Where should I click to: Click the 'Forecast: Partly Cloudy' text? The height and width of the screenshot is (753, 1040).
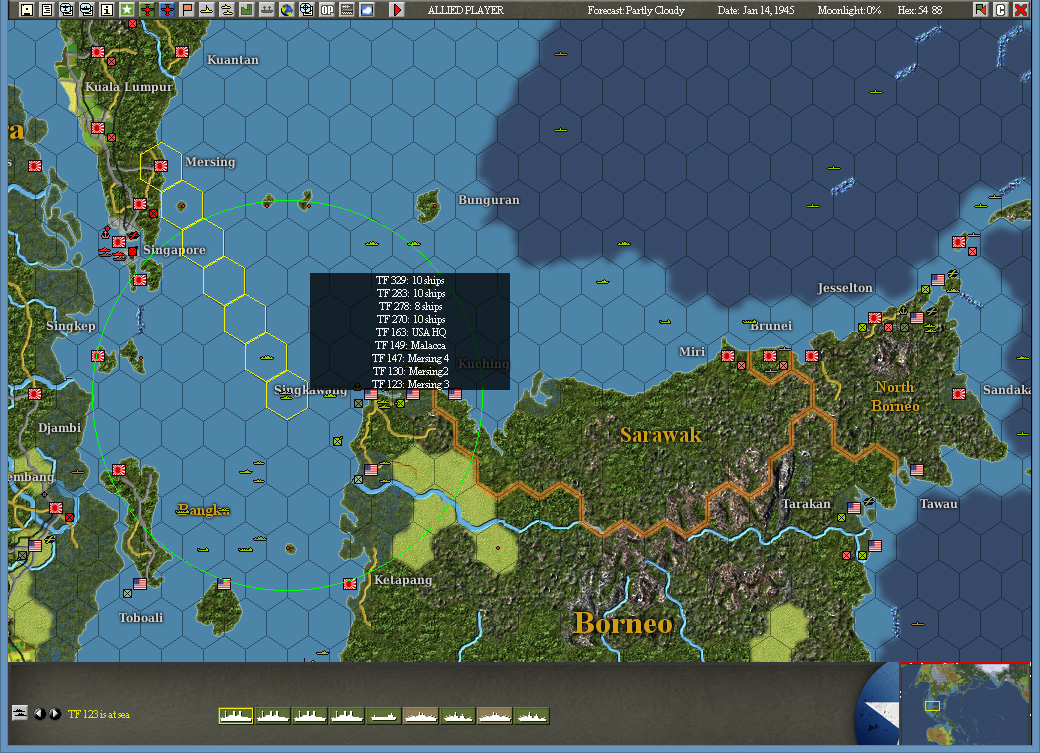[x=635, y=10]
